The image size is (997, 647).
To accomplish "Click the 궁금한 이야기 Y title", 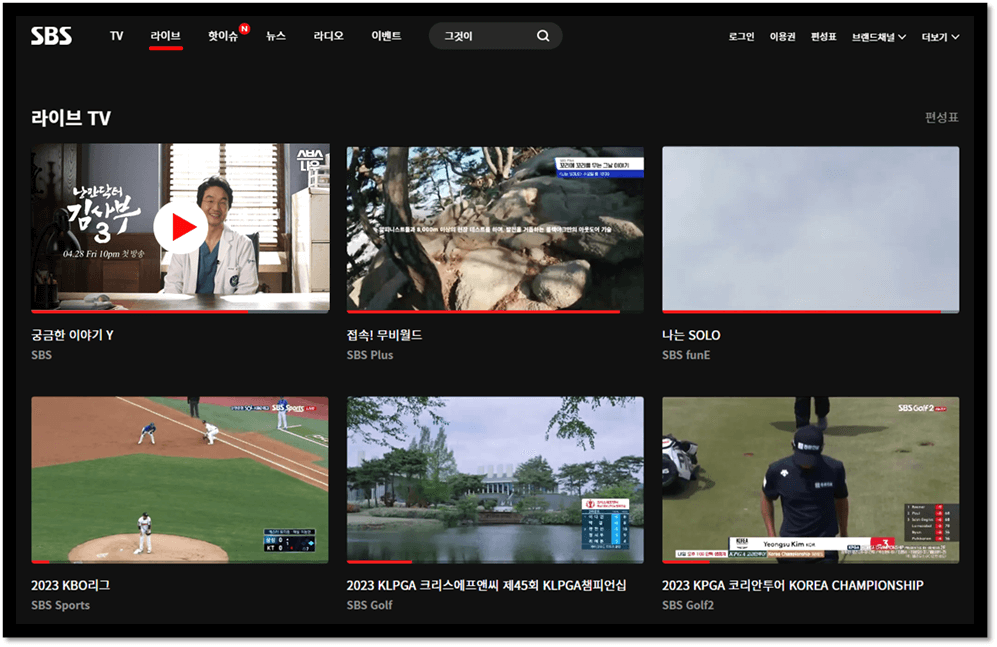I will click(x=72, y=335).
